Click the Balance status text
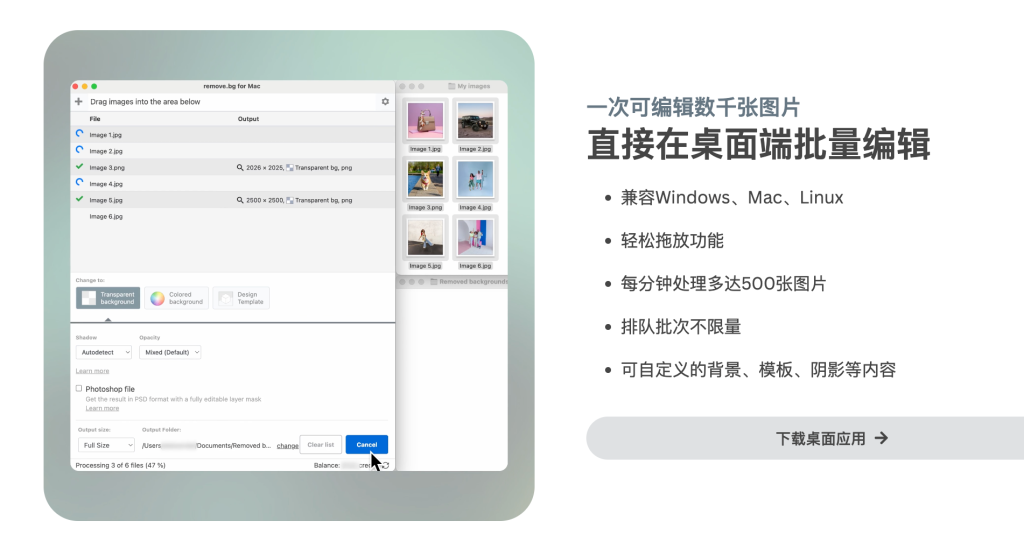 point(344,465)
